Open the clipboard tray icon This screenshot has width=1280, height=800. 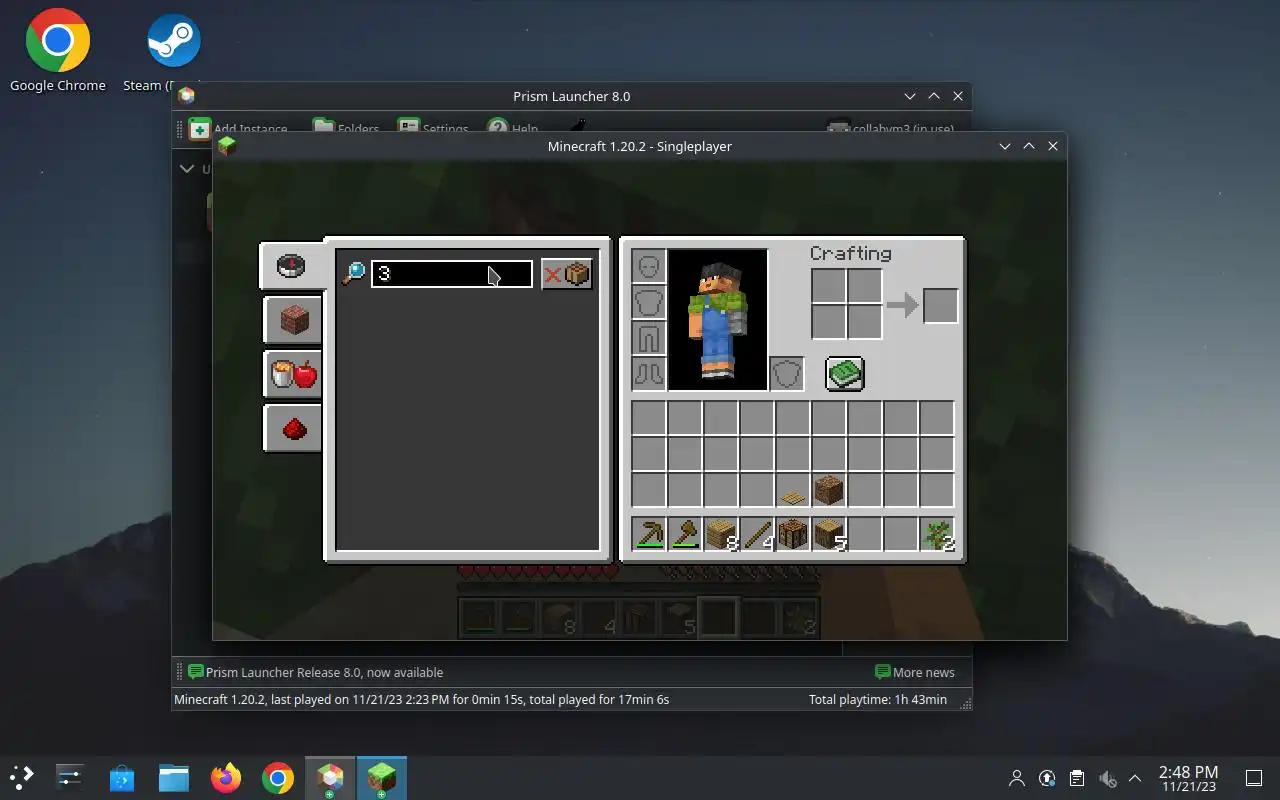point(1077,778)
